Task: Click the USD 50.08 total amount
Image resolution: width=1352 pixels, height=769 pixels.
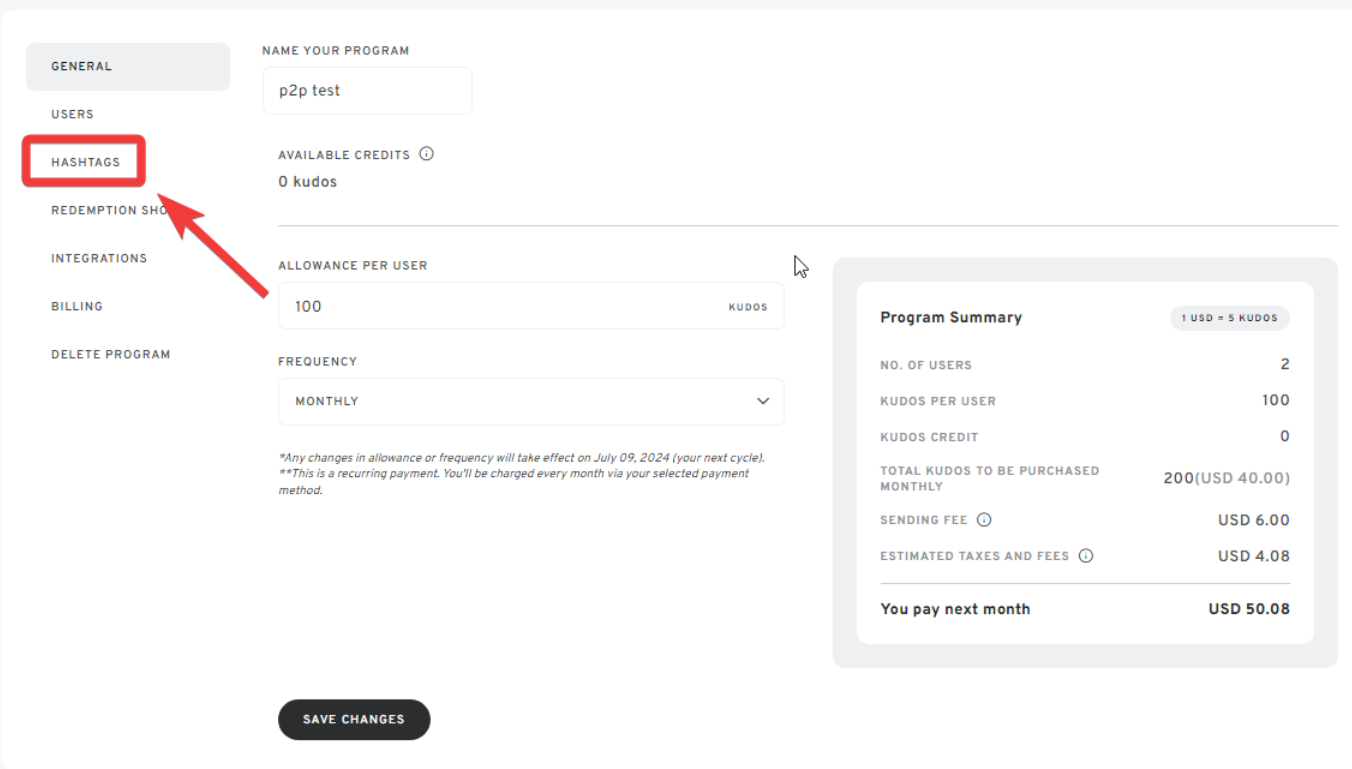Action: pyautogui.click(x=1248, y=609)
